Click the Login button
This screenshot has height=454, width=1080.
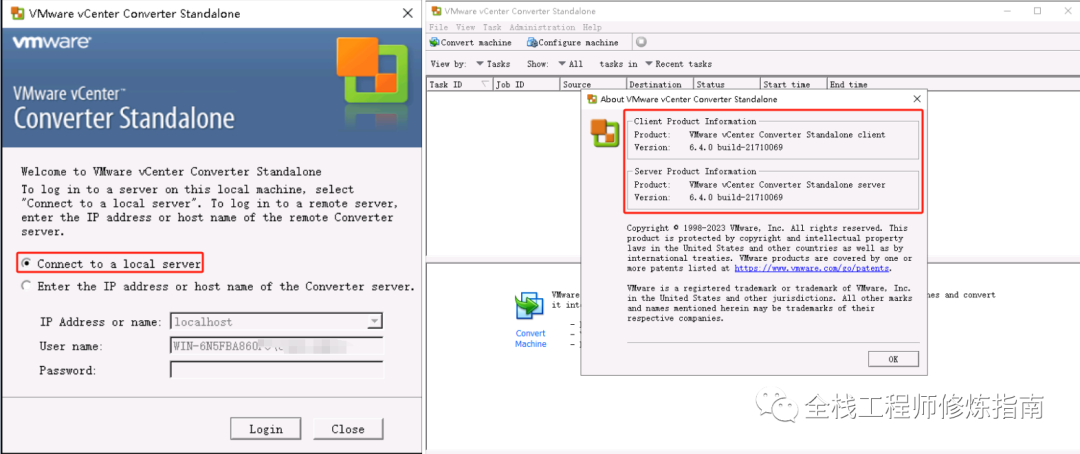coord(266,429)
